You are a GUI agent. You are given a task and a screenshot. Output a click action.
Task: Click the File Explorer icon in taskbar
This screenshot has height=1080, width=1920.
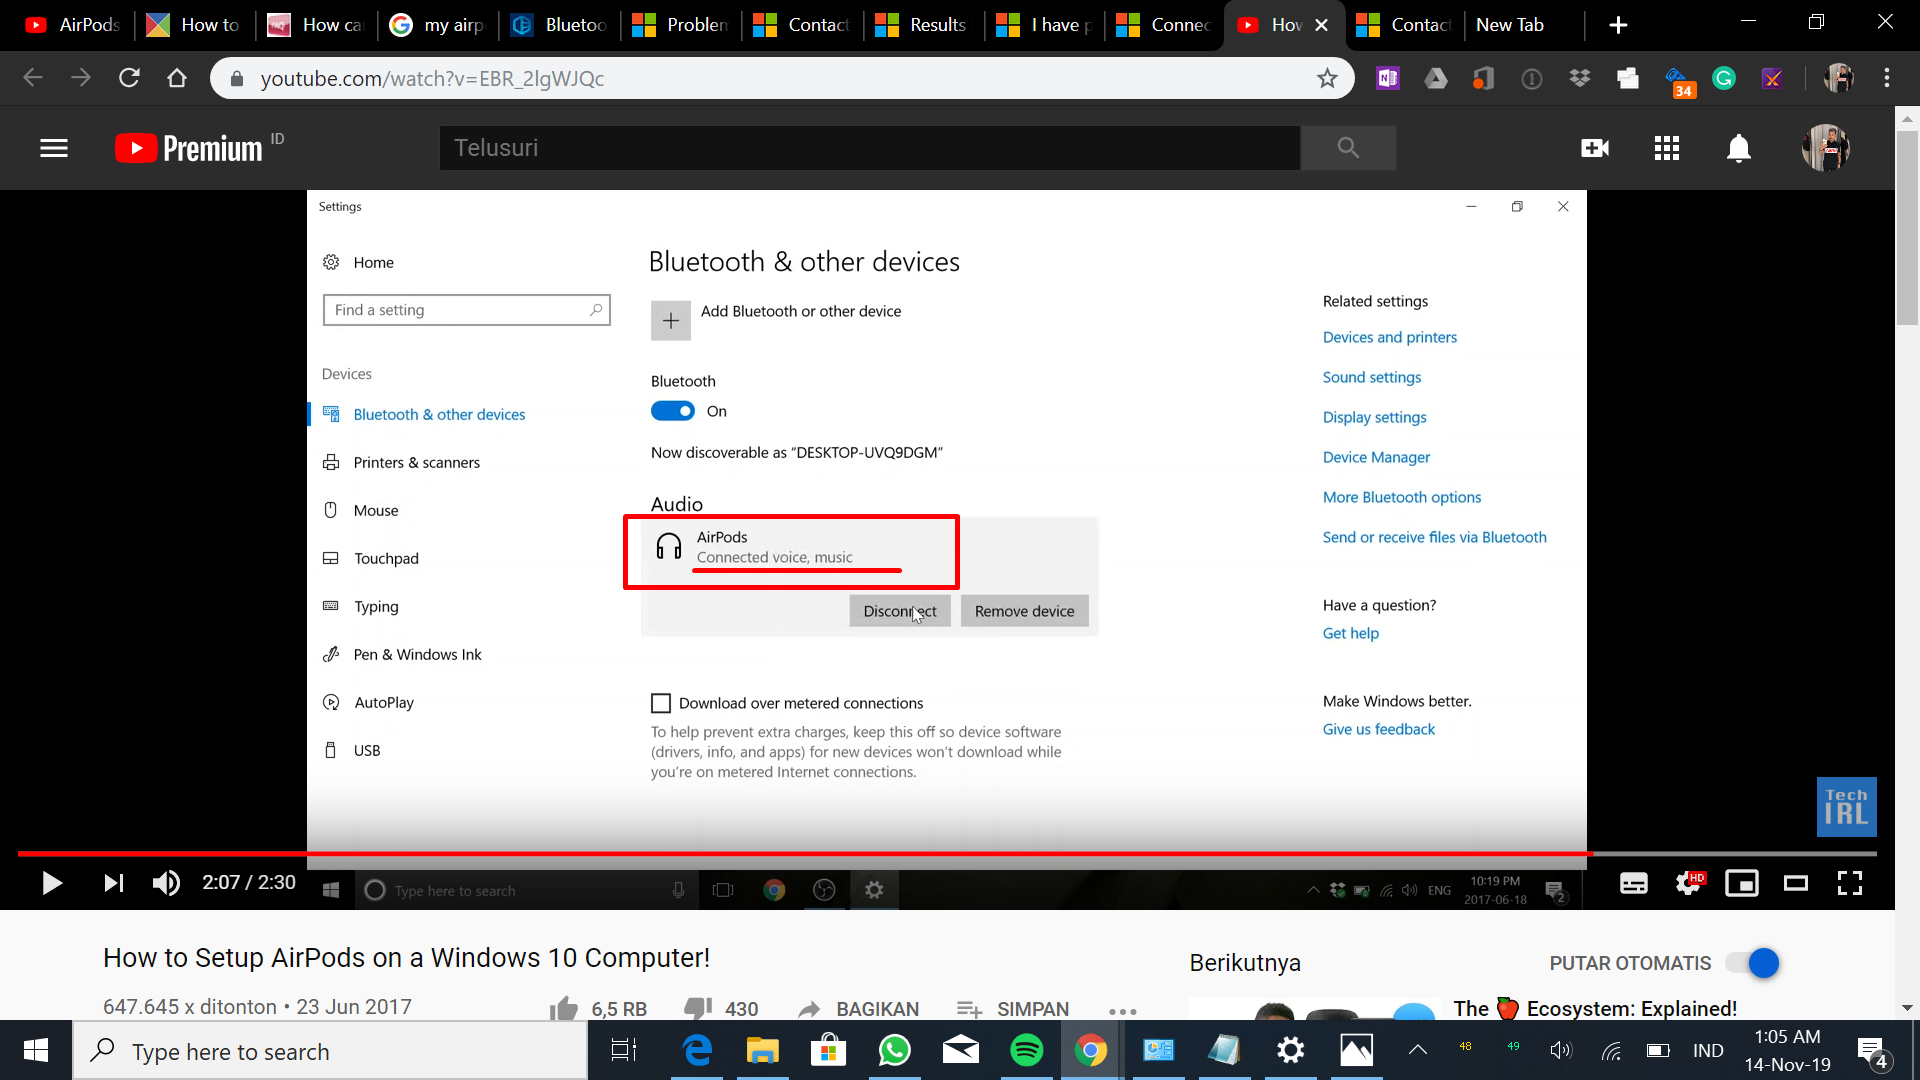coord(762,1050)
